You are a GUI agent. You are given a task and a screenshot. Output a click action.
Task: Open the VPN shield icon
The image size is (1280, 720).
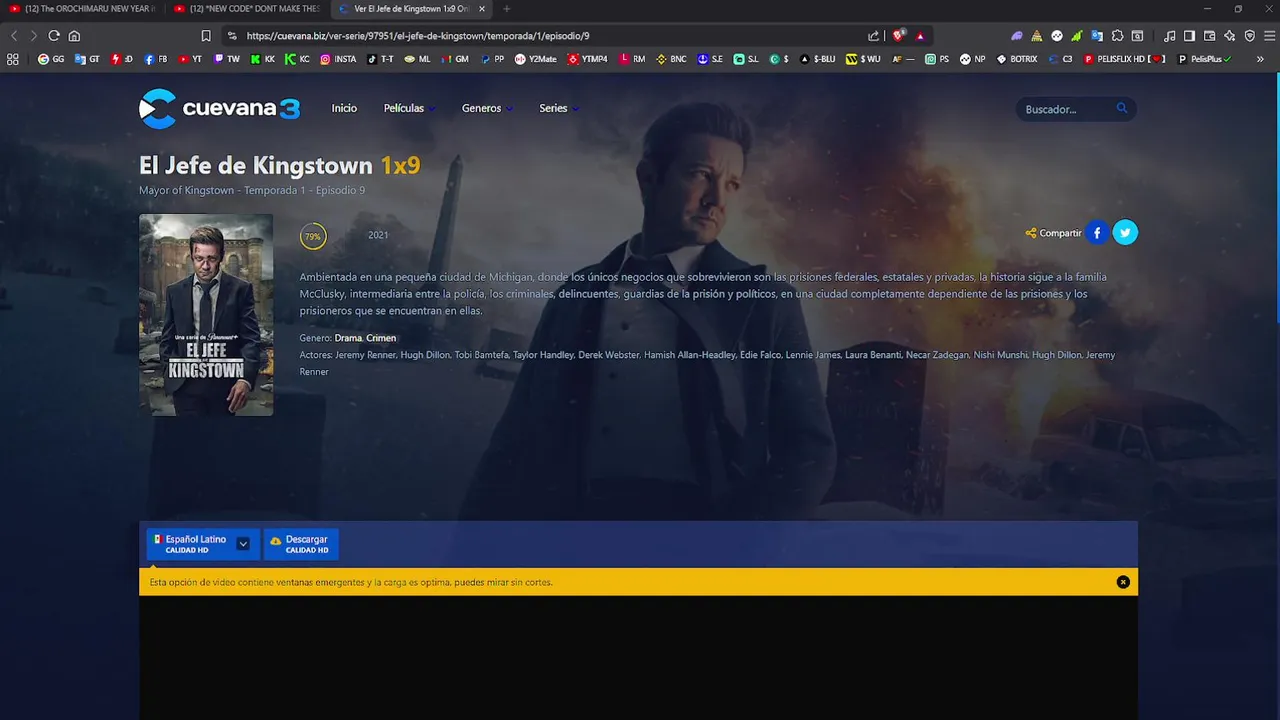(1249, 35)
